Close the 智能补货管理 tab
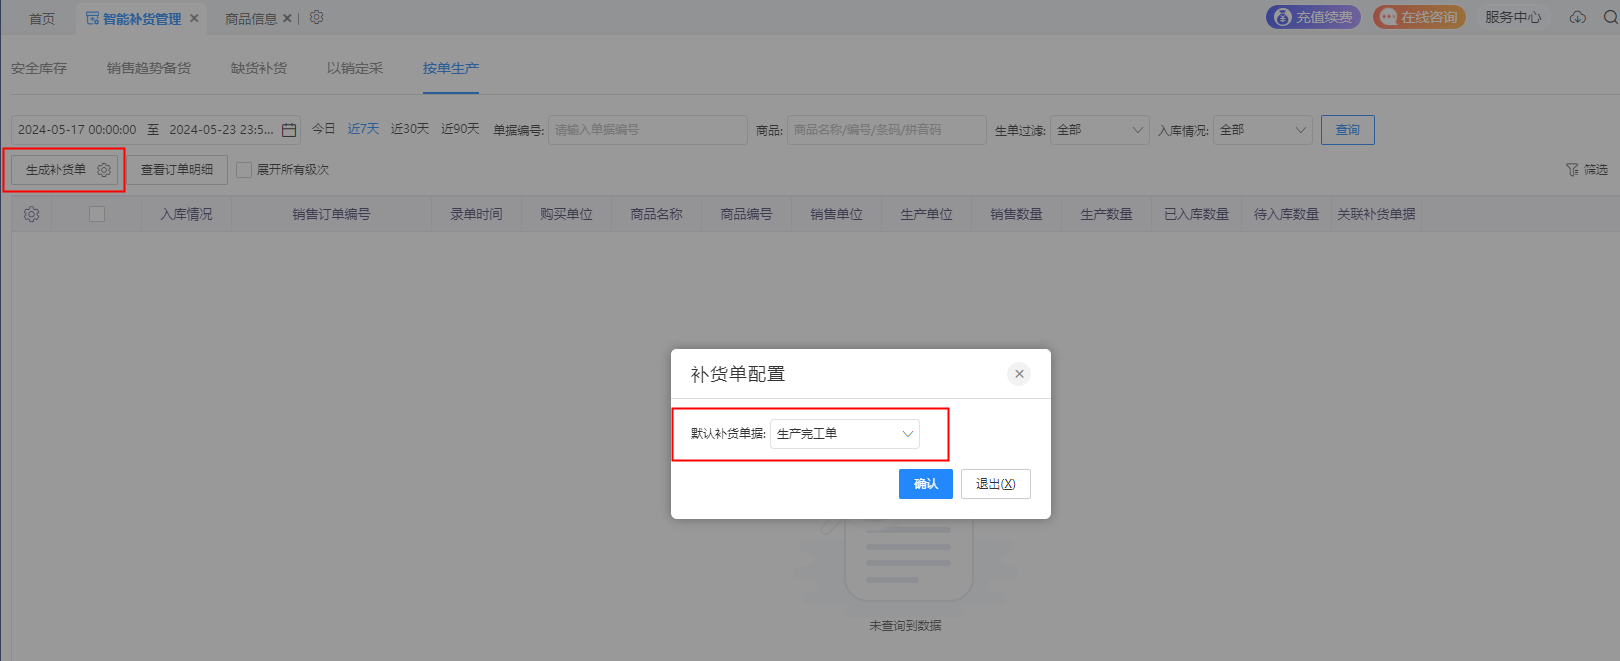Image resolution: width=1620 pixels, height=661 pixels. pos(194,18)
